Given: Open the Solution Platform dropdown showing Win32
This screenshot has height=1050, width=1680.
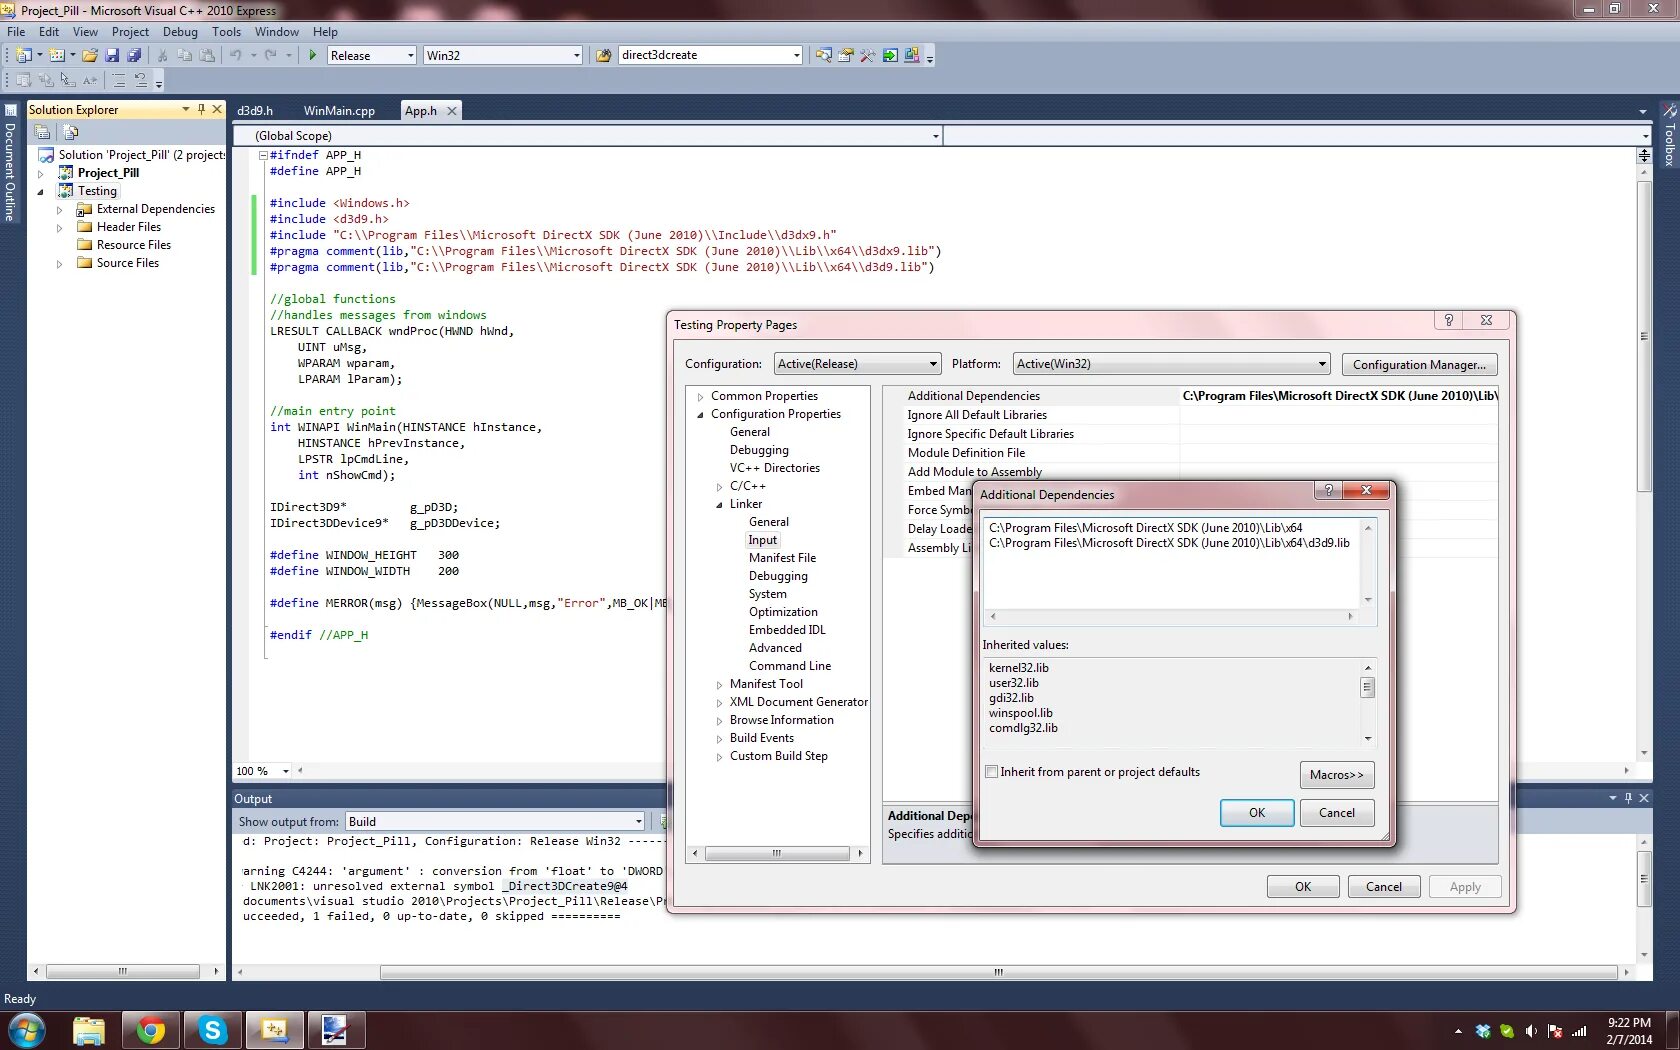Looking at the screenshot, I should click(503, 55).
